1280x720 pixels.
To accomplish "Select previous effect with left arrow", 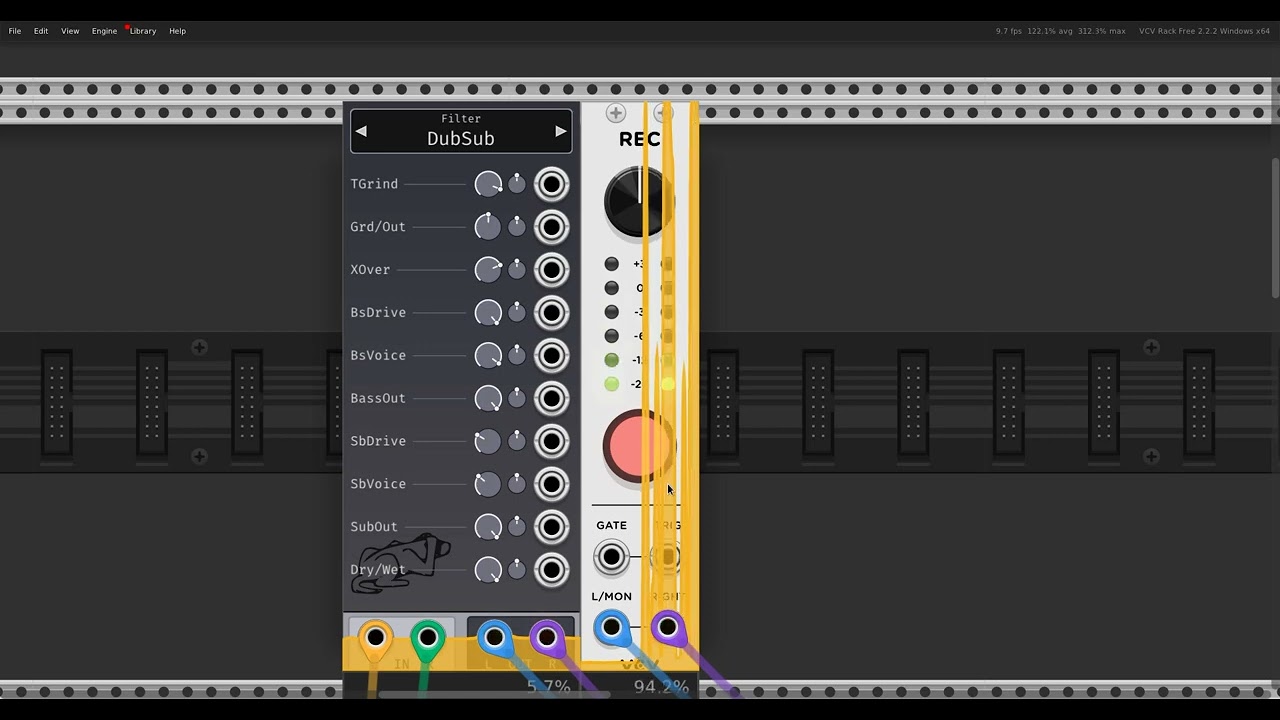I will click(361, 131).
